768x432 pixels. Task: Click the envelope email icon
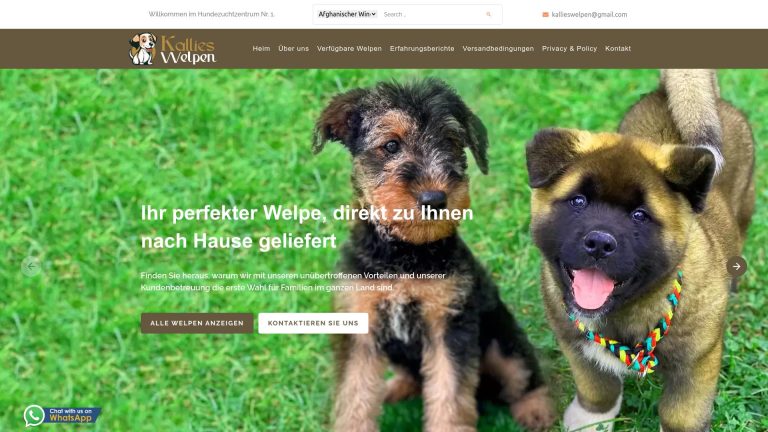[545, 15]
